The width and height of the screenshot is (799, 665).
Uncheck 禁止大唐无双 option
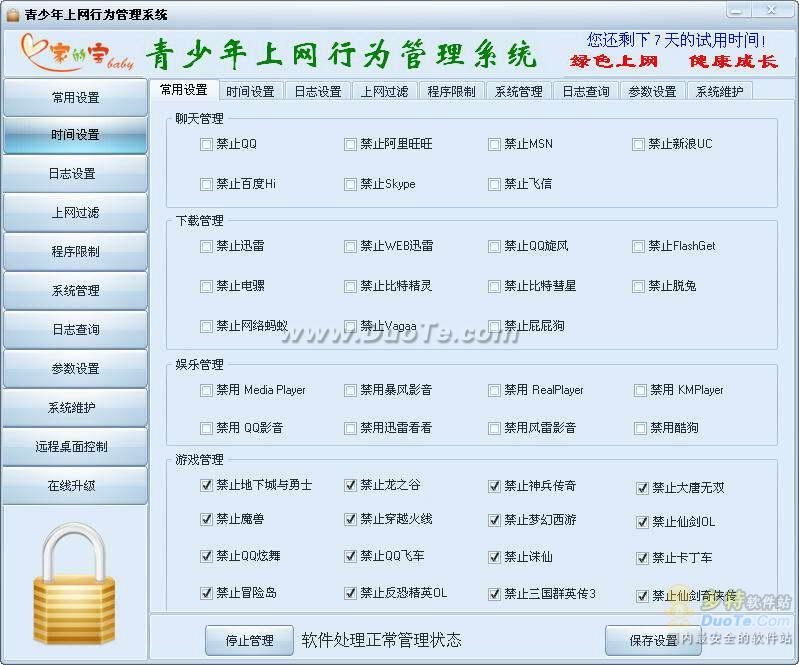point(642,489)
